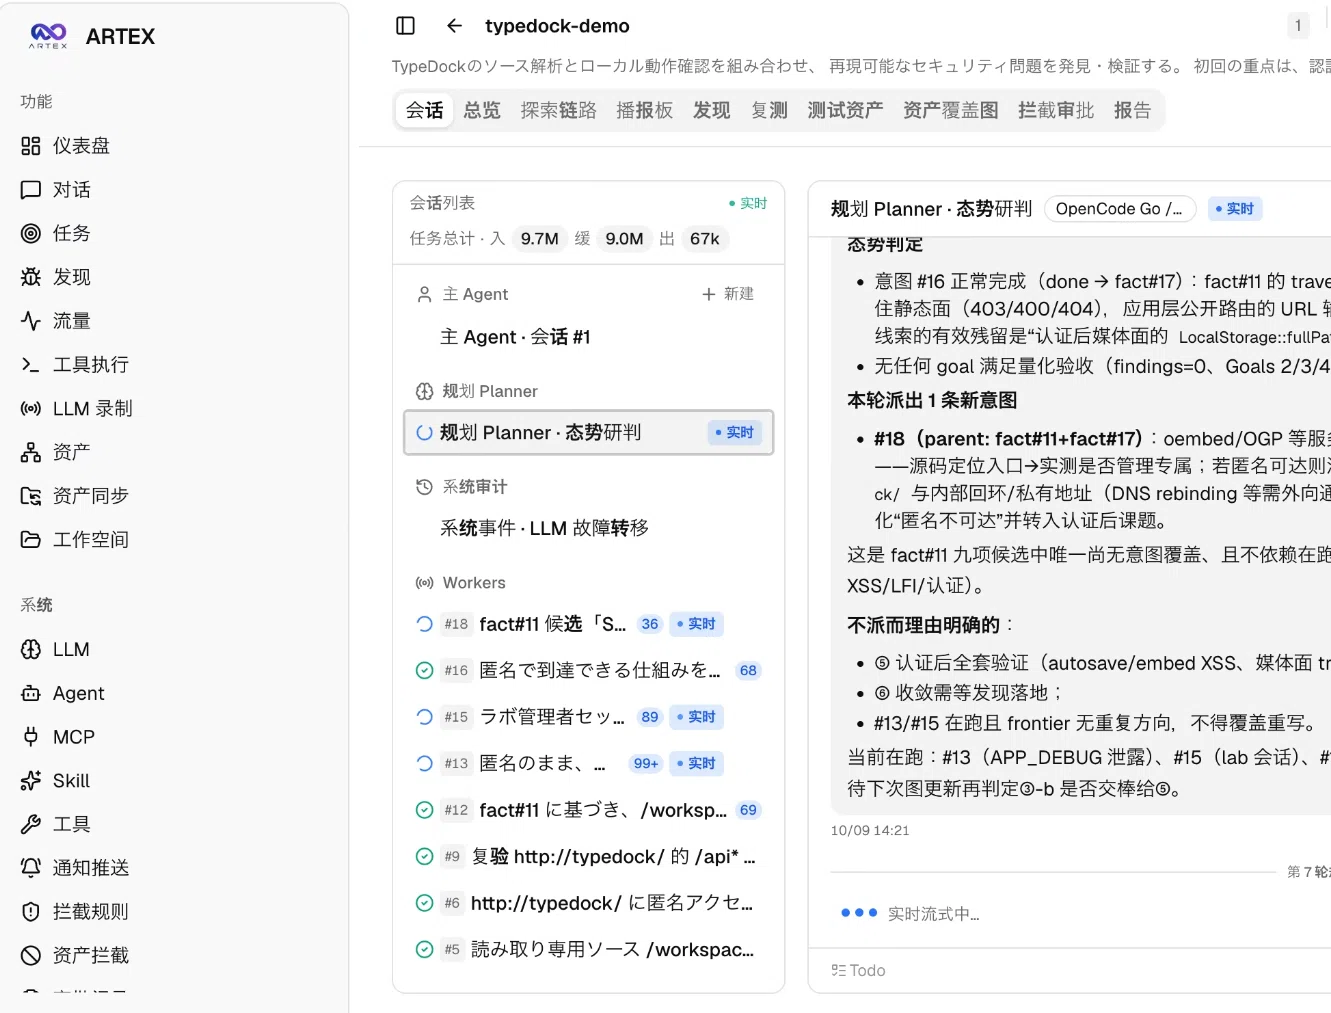1331x1013 pixels.
Task: Open the LLM 录制 broadcast icon
Action: 31,409
